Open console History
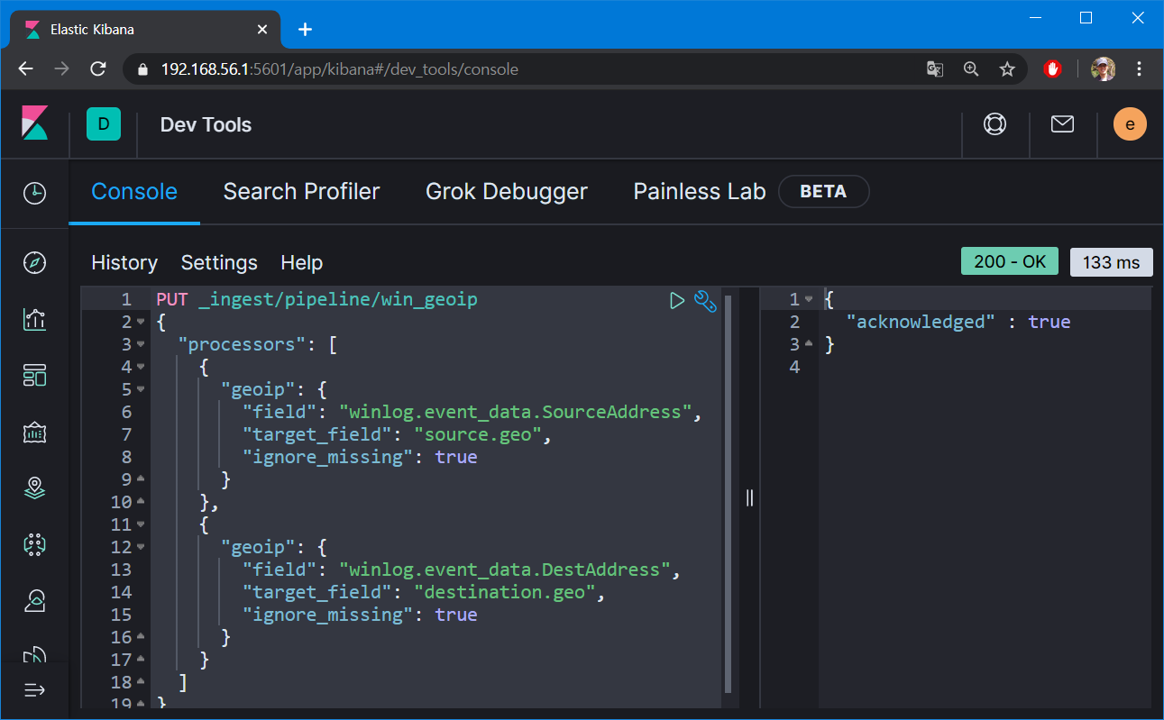 (x=124, y=263)
